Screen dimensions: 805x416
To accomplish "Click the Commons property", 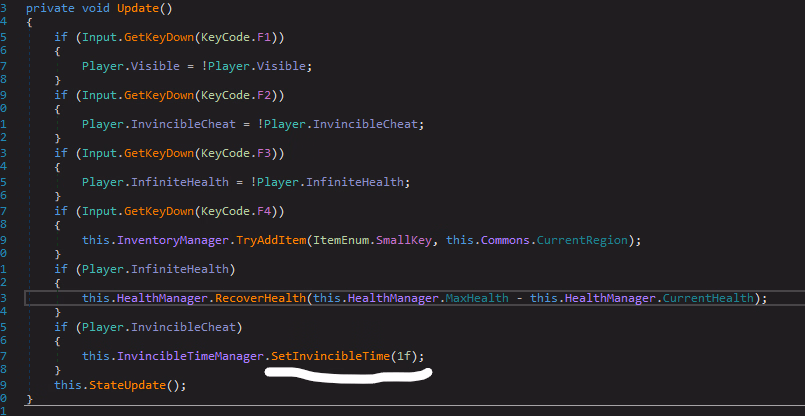I will click(506, 240).
